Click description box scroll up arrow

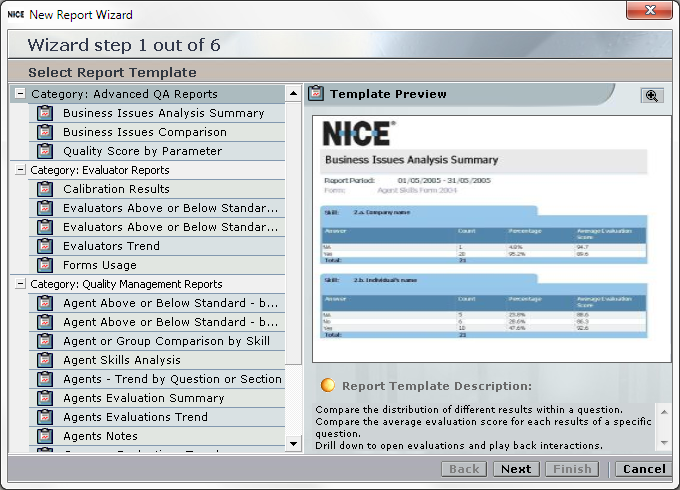click(x=664, y=412)
